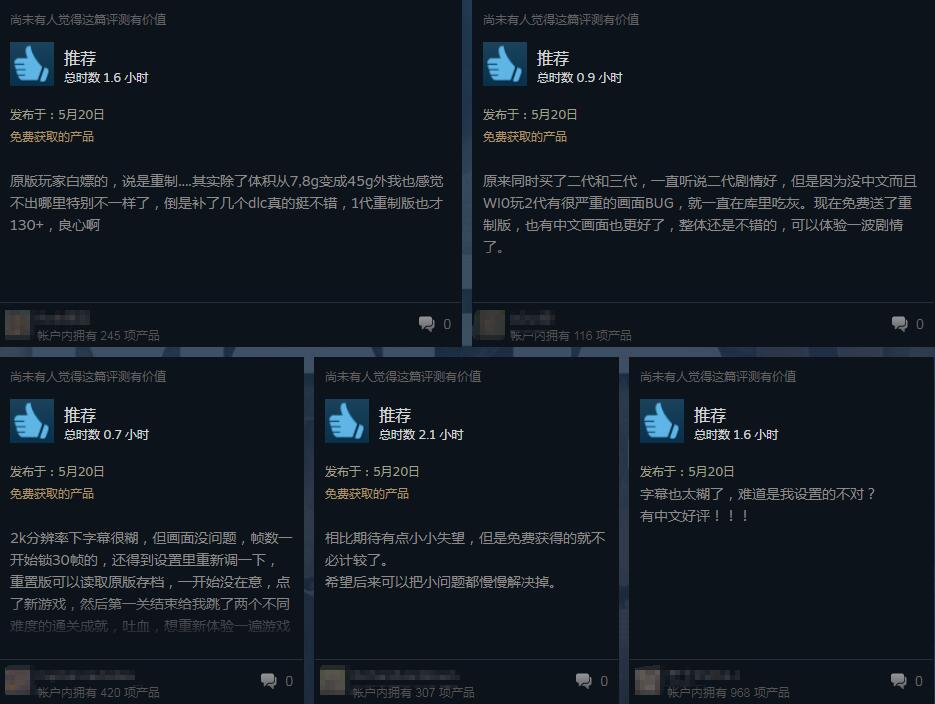Open comments on the 968-products user's review
935x704 pixels.
[906, 681]
